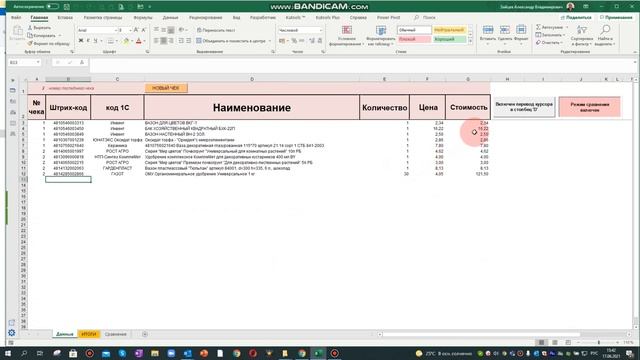640x360 pixels.
Task: Switch to the Formulas (Формулы) tab
Action: click(x=143, y=18)
